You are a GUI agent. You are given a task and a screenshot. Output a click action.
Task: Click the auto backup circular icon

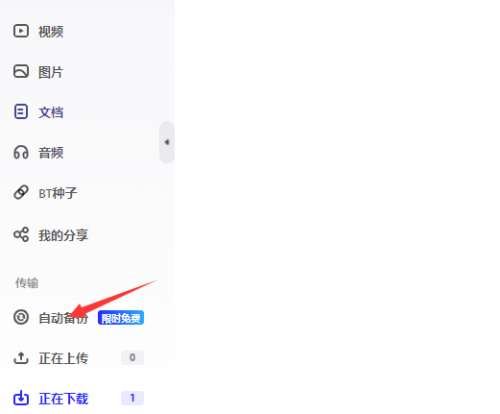pyautogui.click(x=21, y=317)
